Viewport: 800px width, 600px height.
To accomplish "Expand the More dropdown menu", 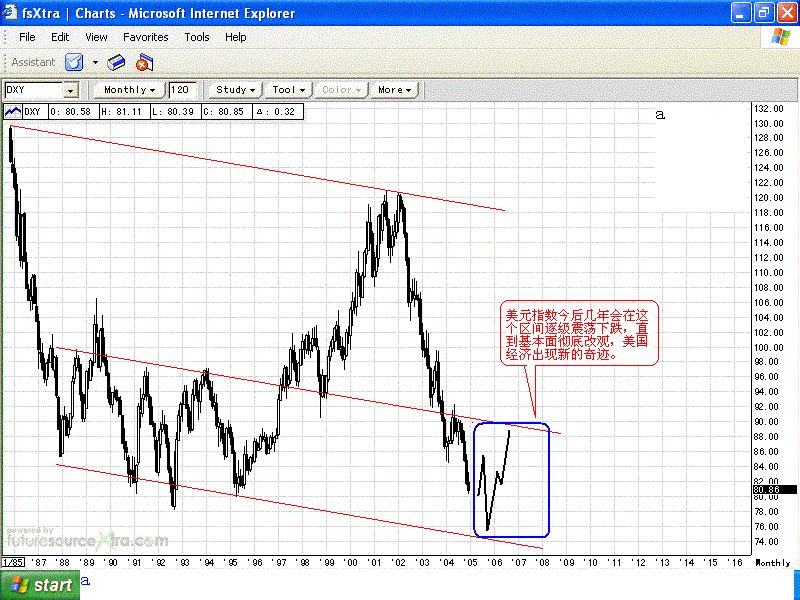I will 394,90.
